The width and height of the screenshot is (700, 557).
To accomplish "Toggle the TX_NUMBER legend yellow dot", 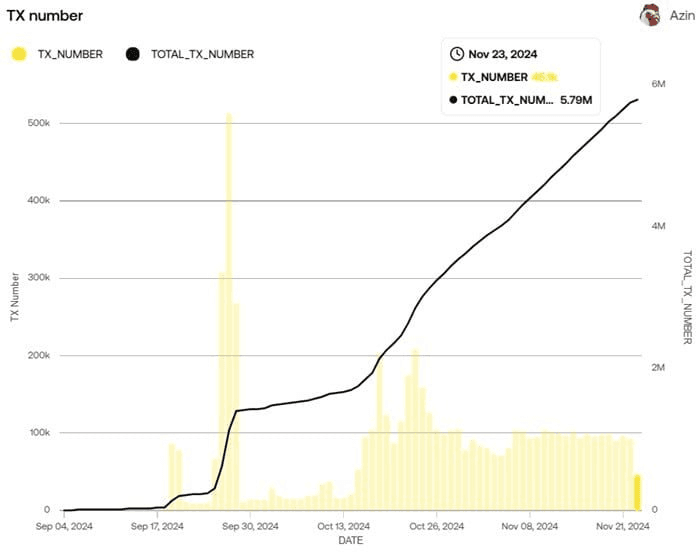I will (17, 54).
